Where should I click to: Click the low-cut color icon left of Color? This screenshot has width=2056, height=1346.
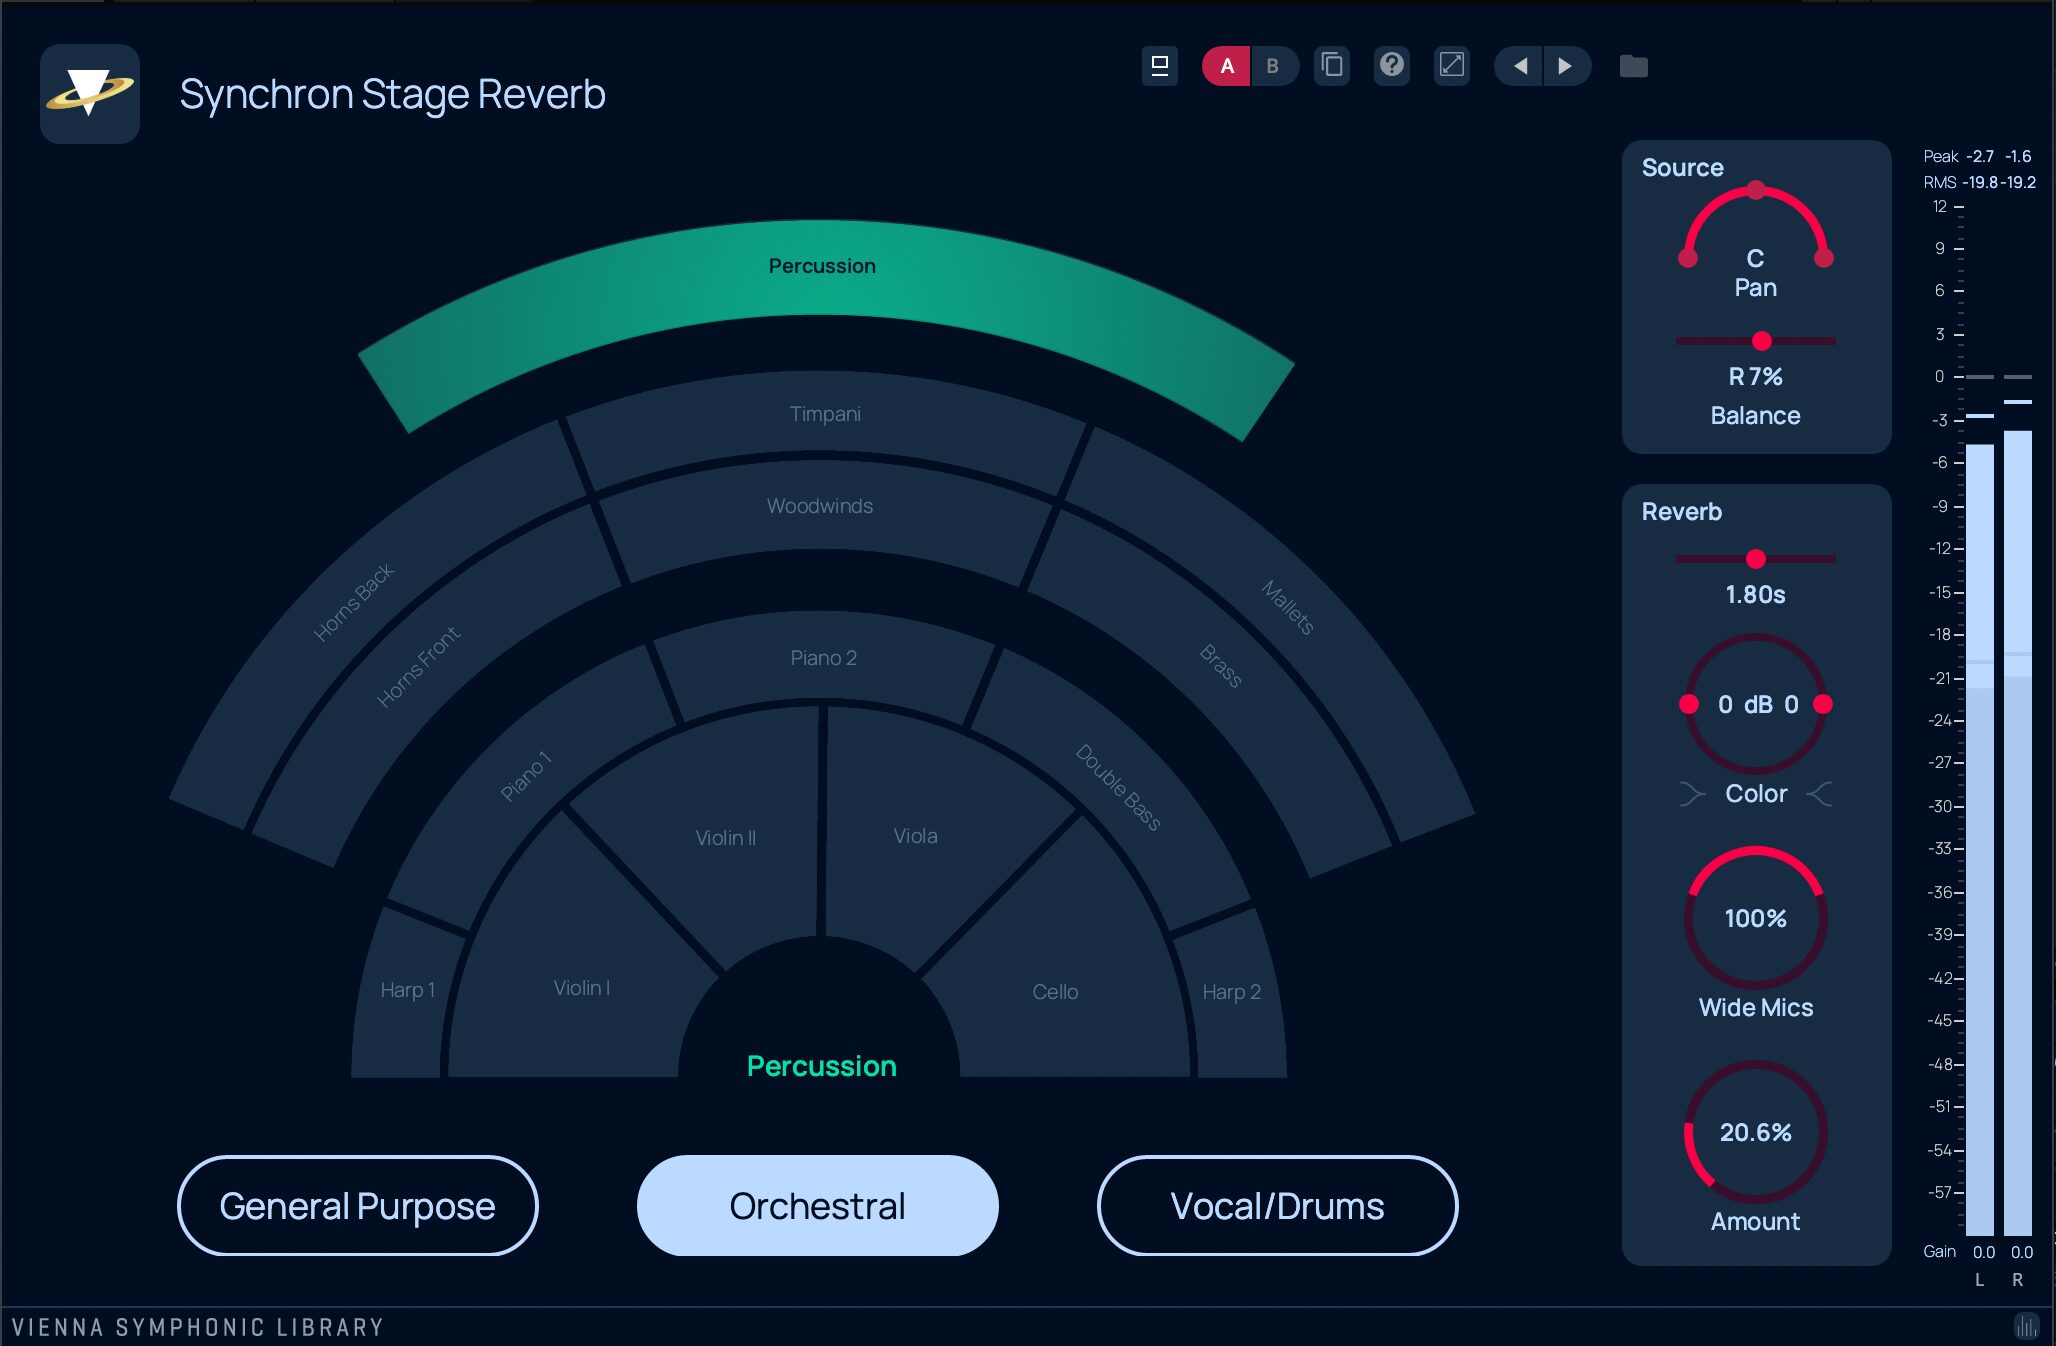click(x=1692, y=794)
